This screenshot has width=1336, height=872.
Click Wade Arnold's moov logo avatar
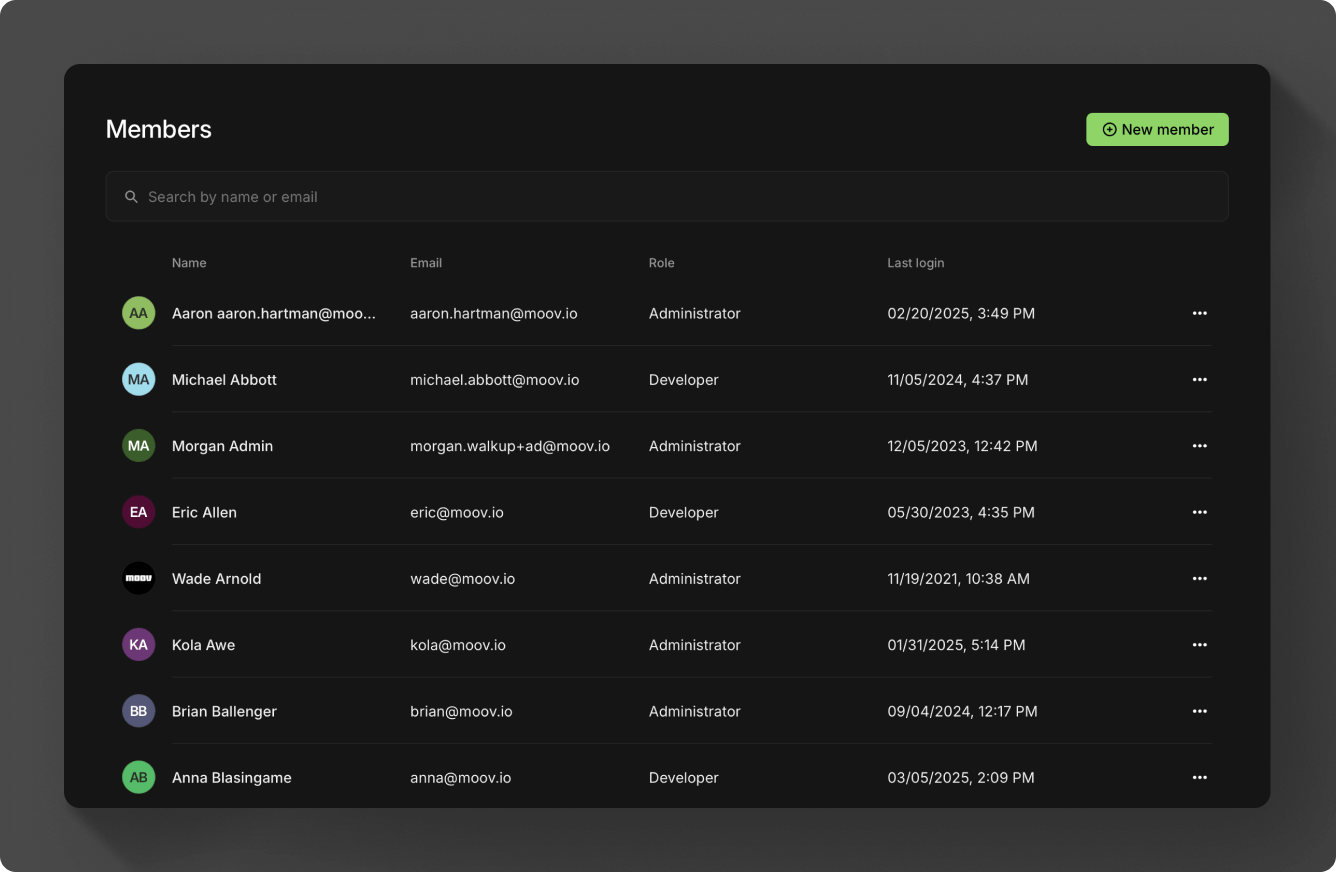pos(138,578)
